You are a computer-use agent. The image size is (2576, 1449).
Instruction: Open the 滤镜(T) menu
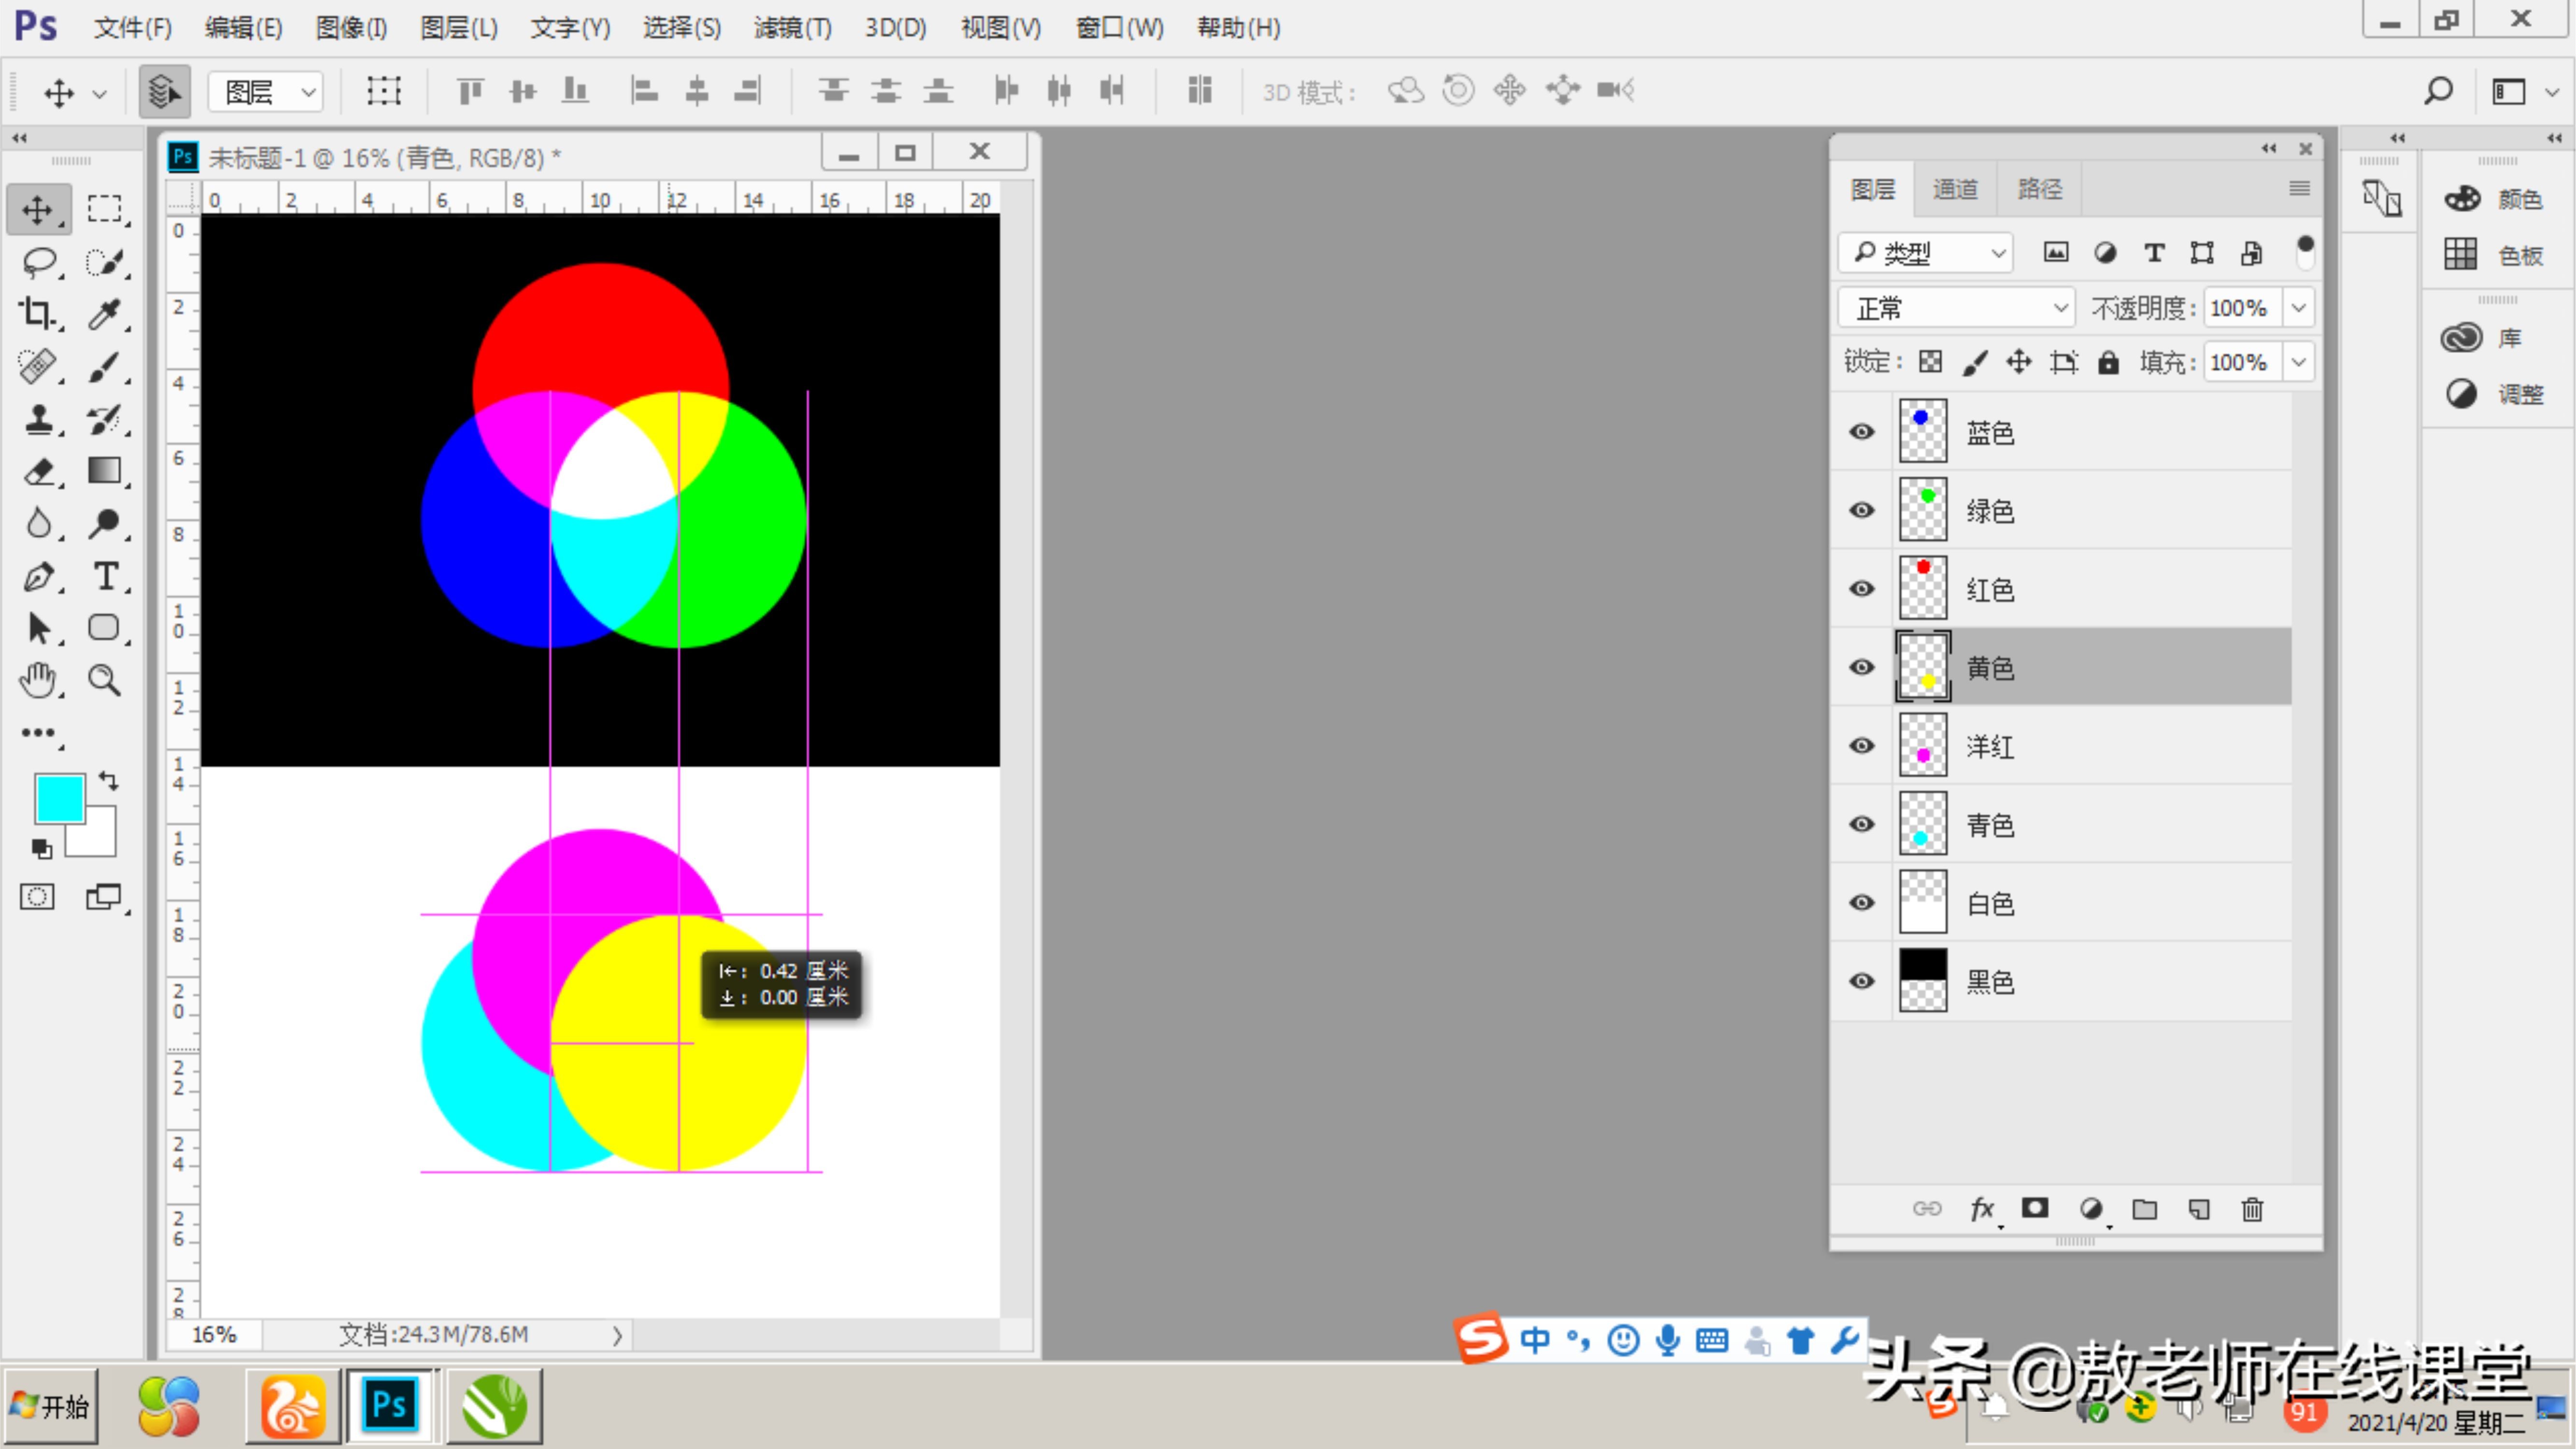(791, 28)
